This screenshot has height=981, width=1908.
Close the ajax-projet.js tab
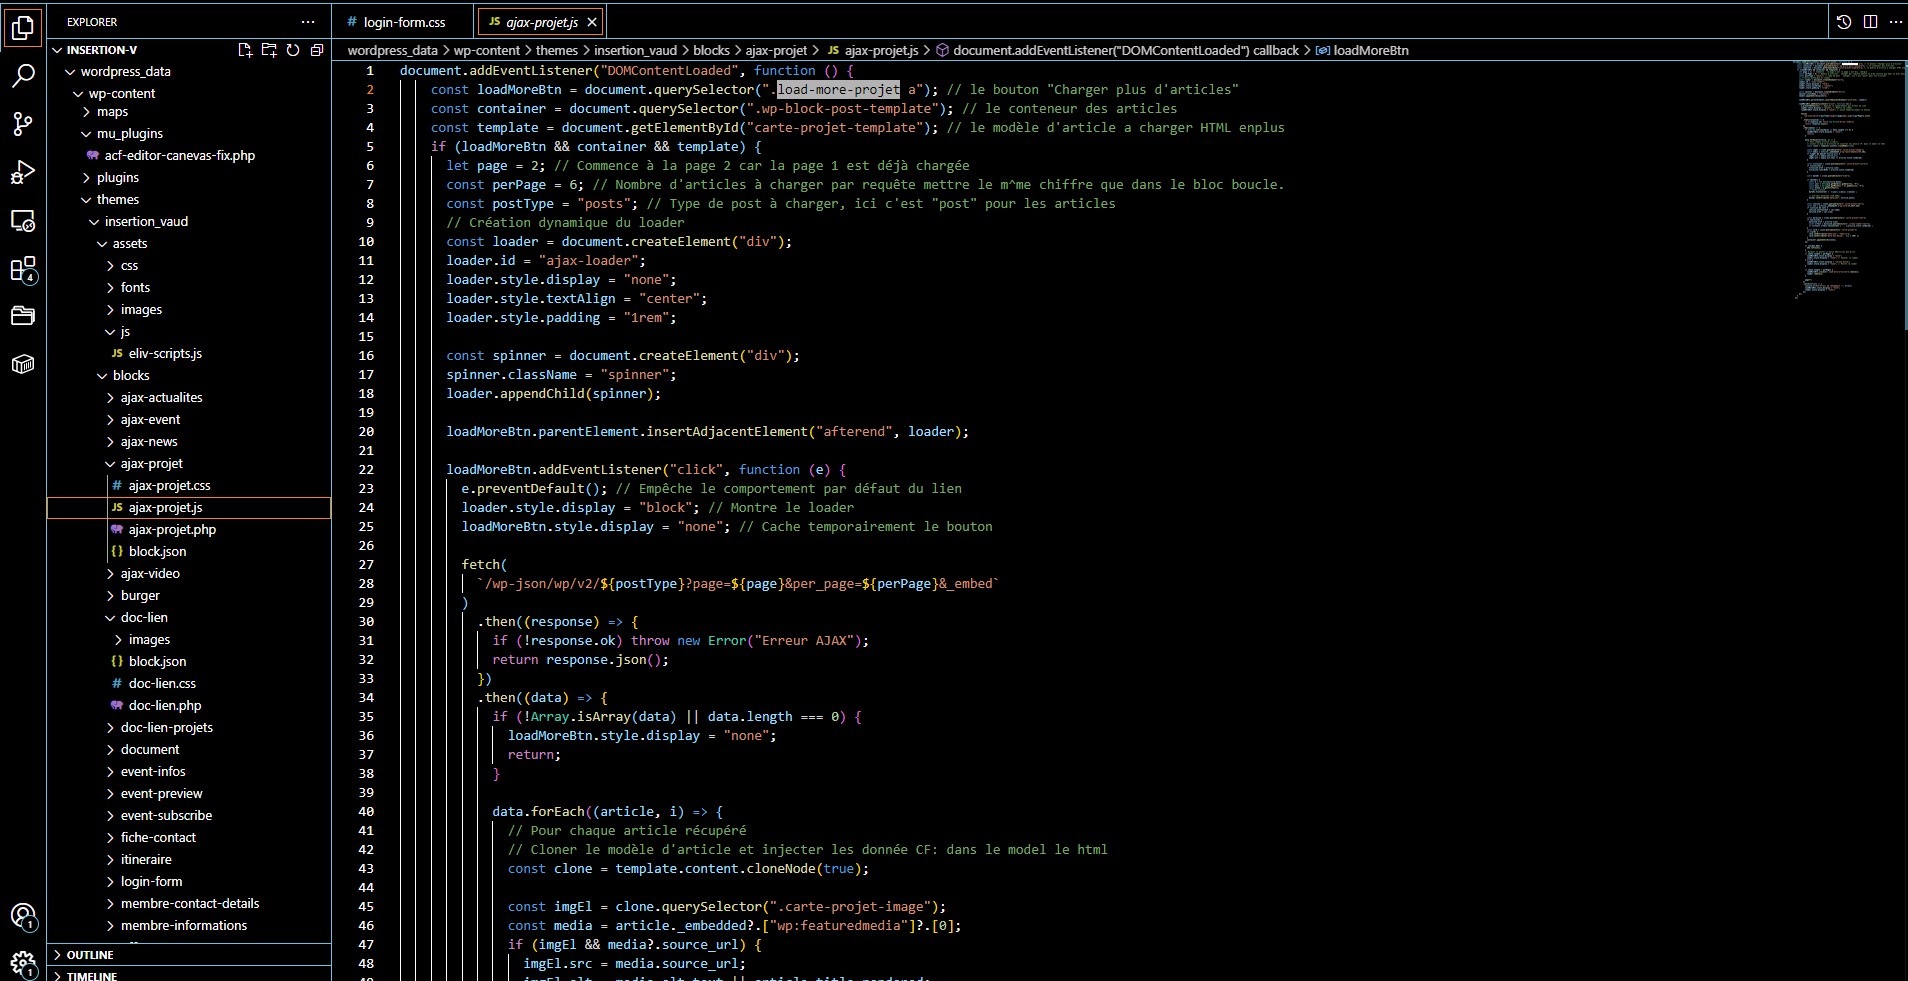[592, 22]
